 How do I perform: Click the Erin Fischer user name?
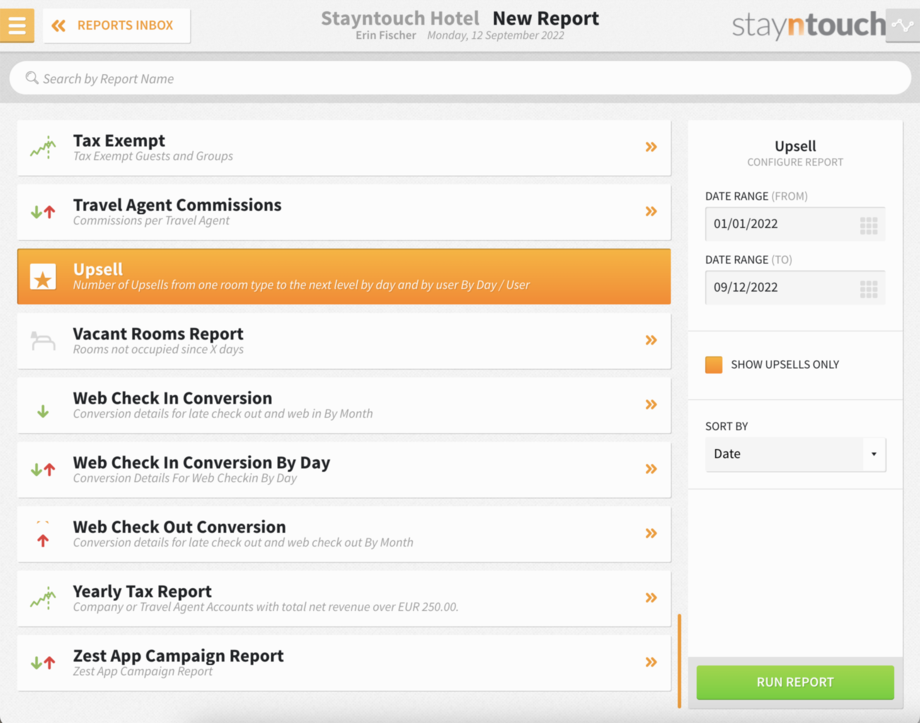pos(385,35)
